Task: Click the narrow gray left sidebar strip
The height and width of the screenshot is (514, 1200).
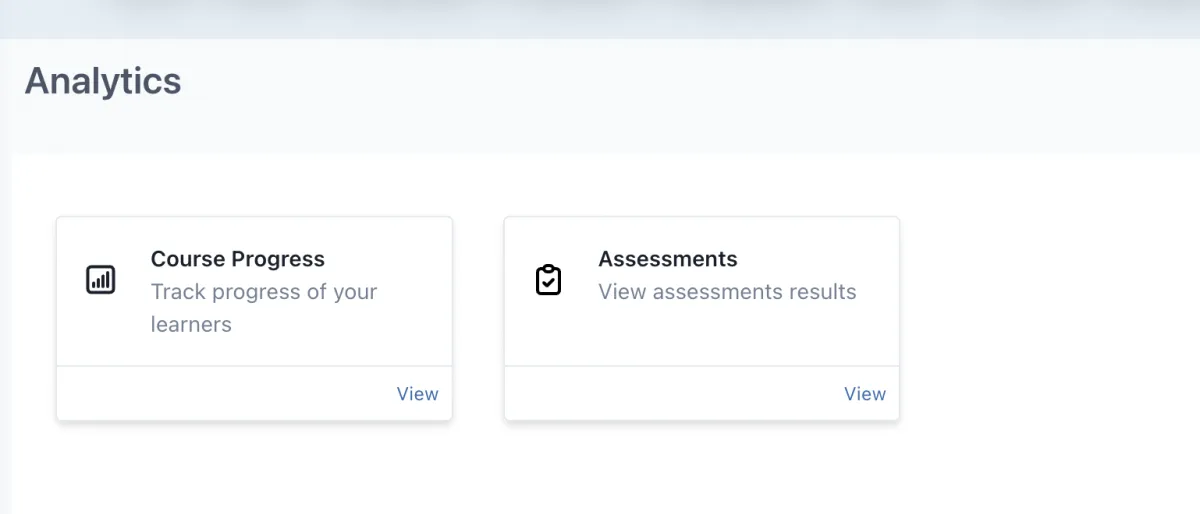Action: 5,330
